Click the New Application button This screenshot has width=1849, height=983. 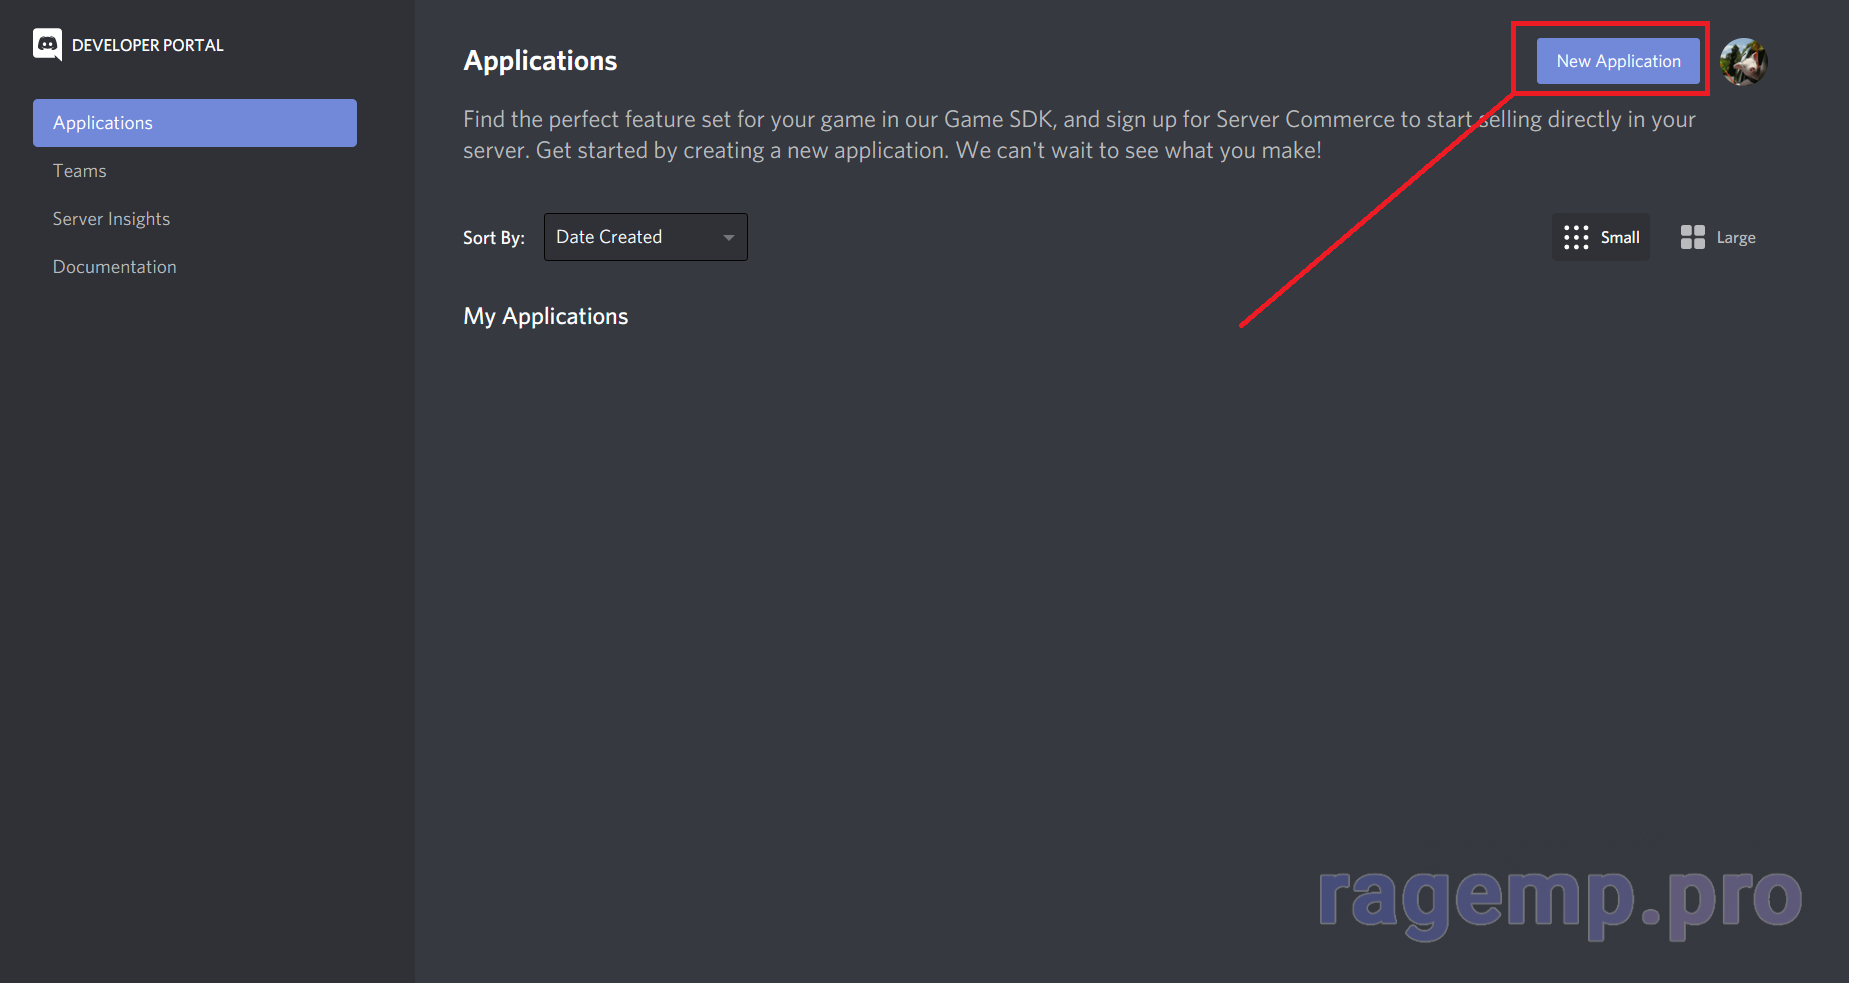tap(1618, 61)
